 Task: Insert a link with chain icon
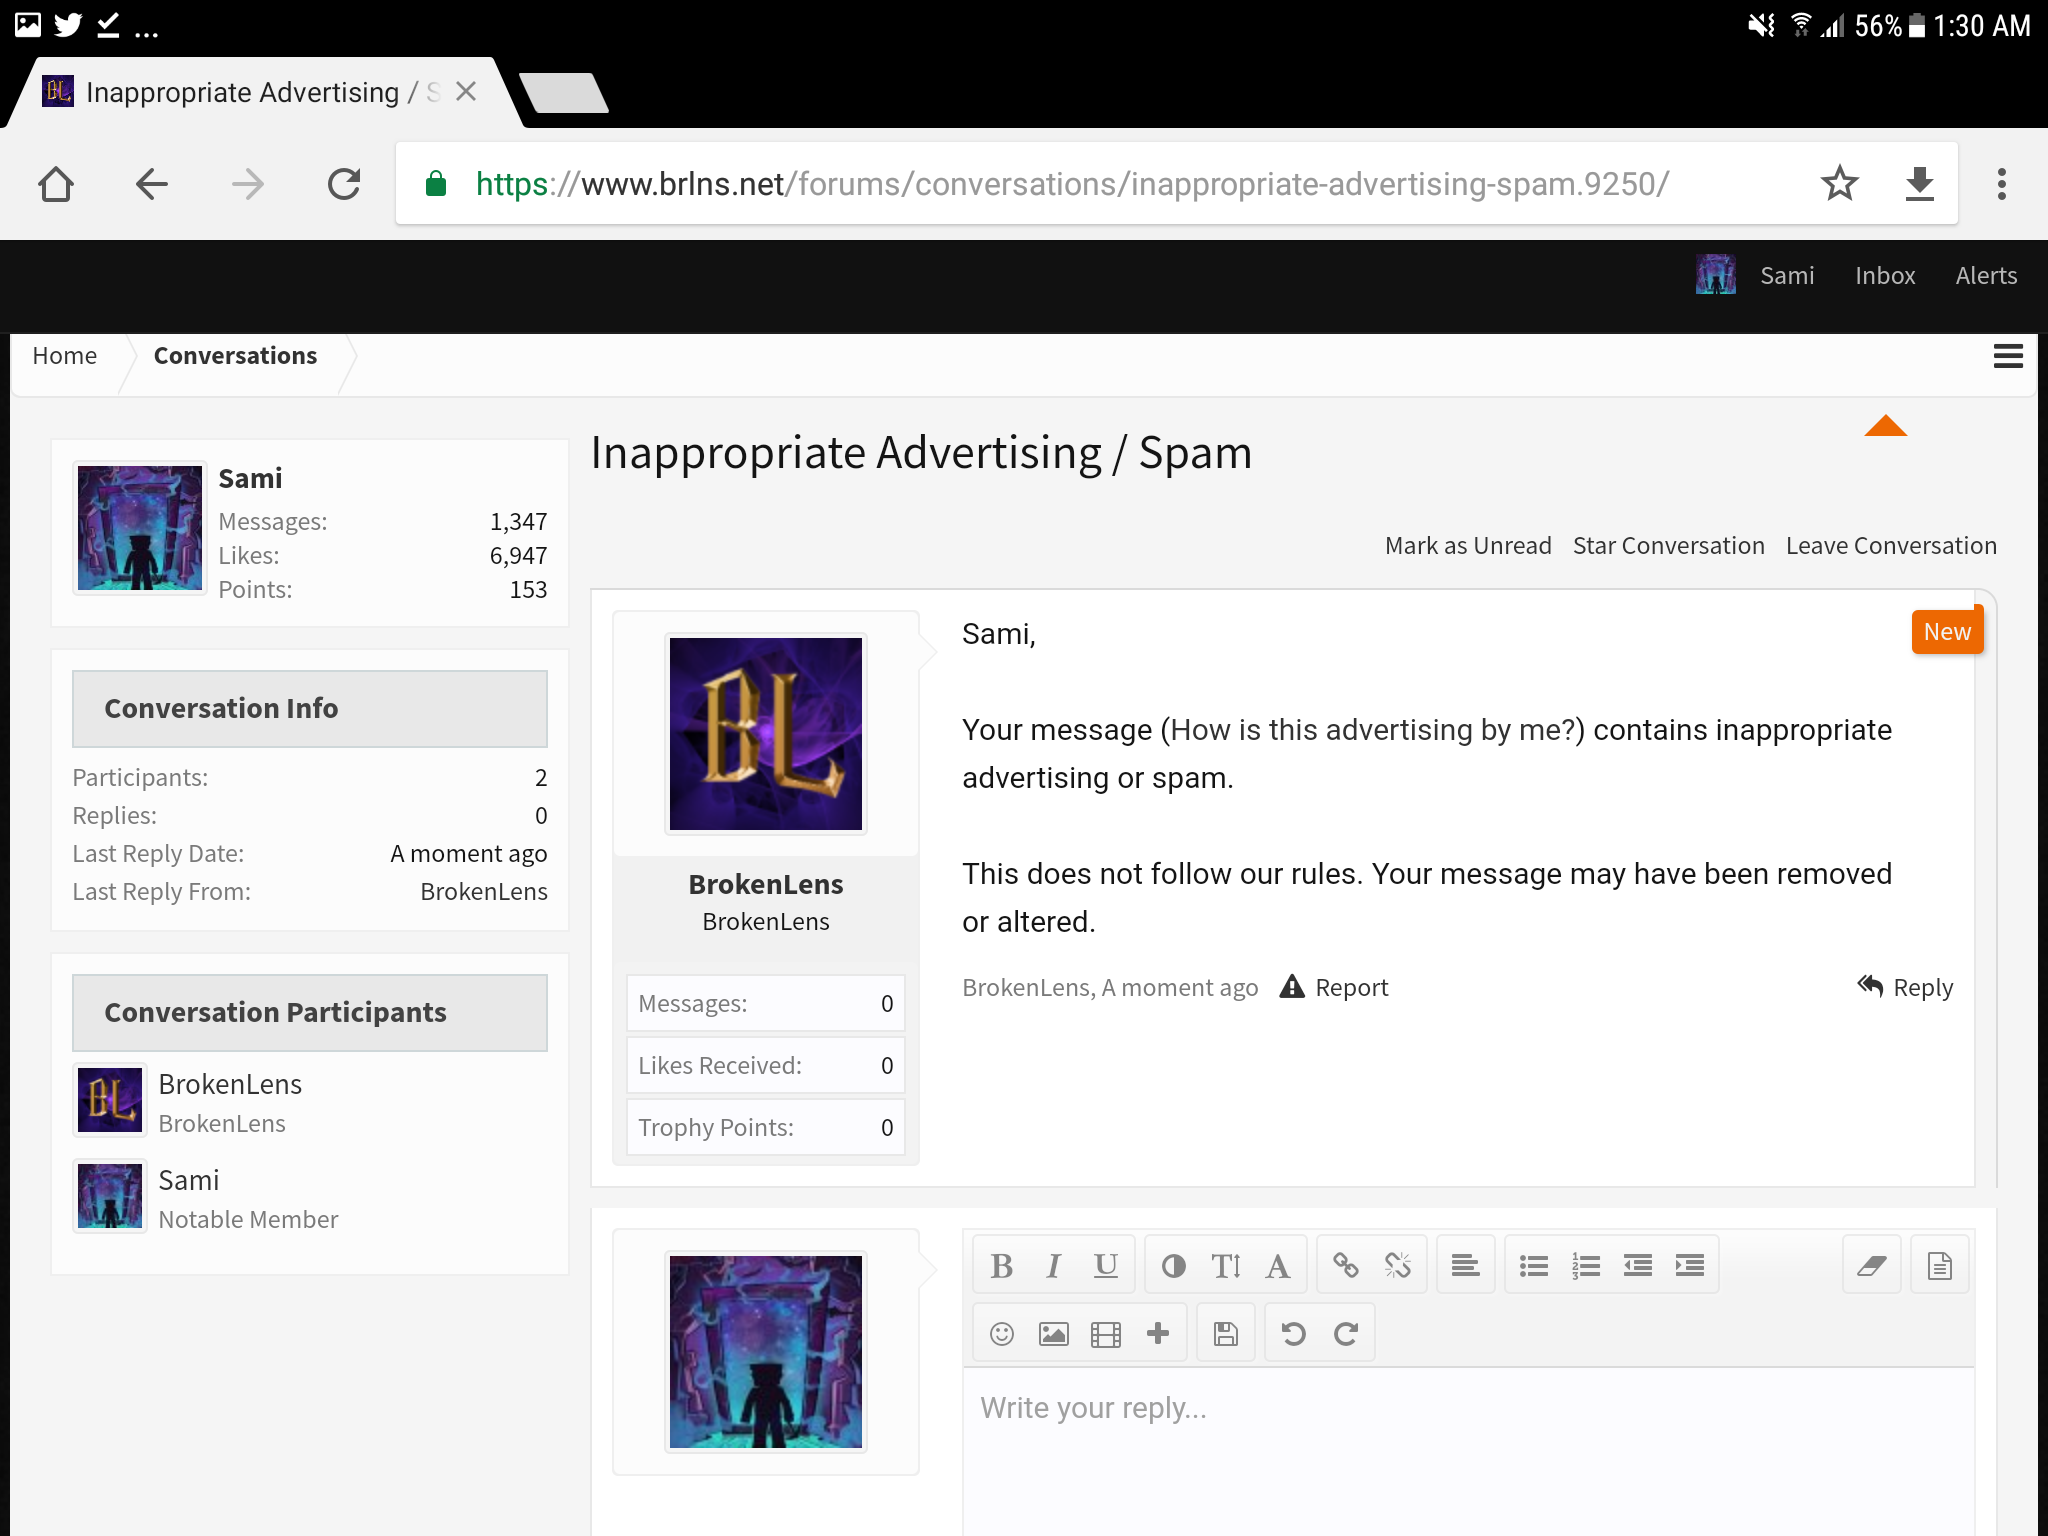pos(1345,1266)
